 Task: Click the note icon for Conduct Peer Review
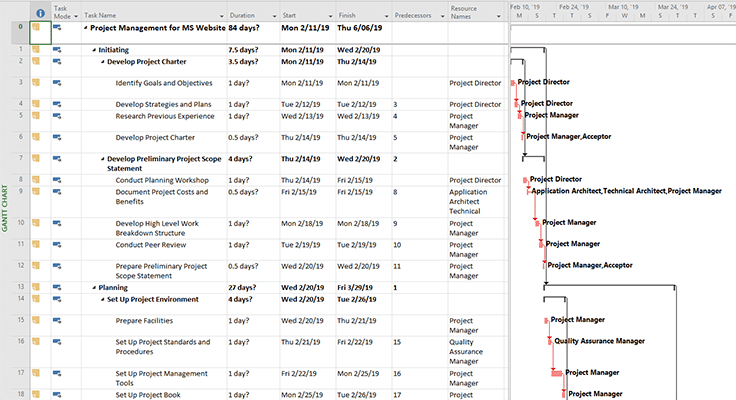pyautogui.click(x=36, y=244)
